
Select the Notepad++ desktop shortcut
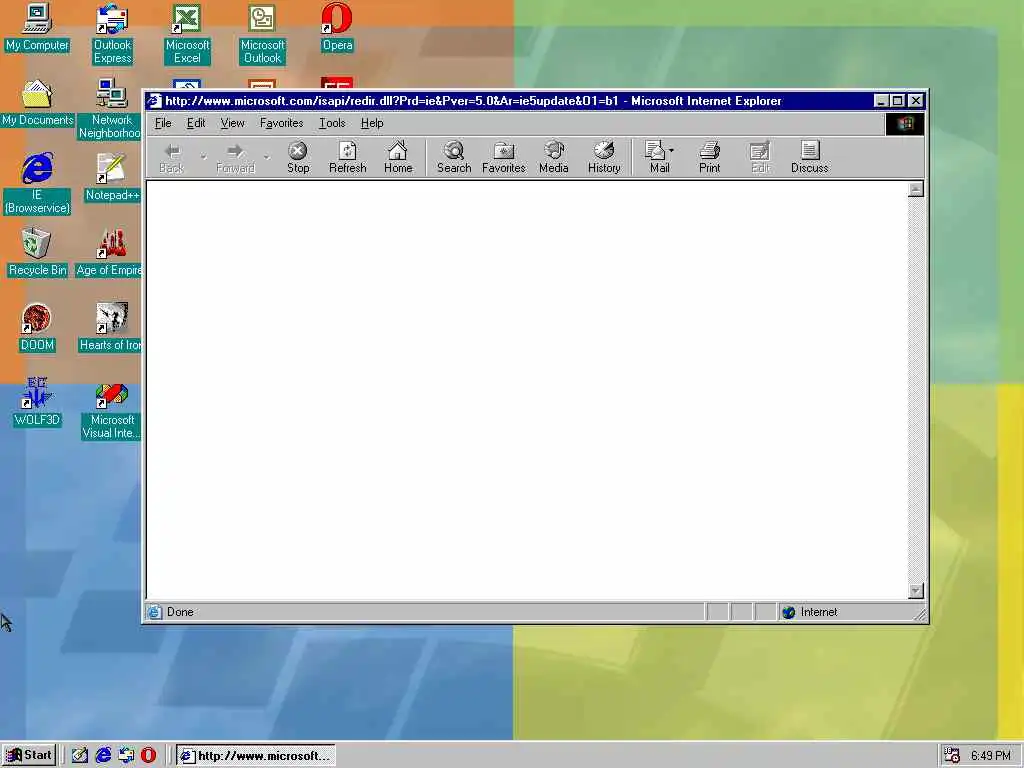112,178
